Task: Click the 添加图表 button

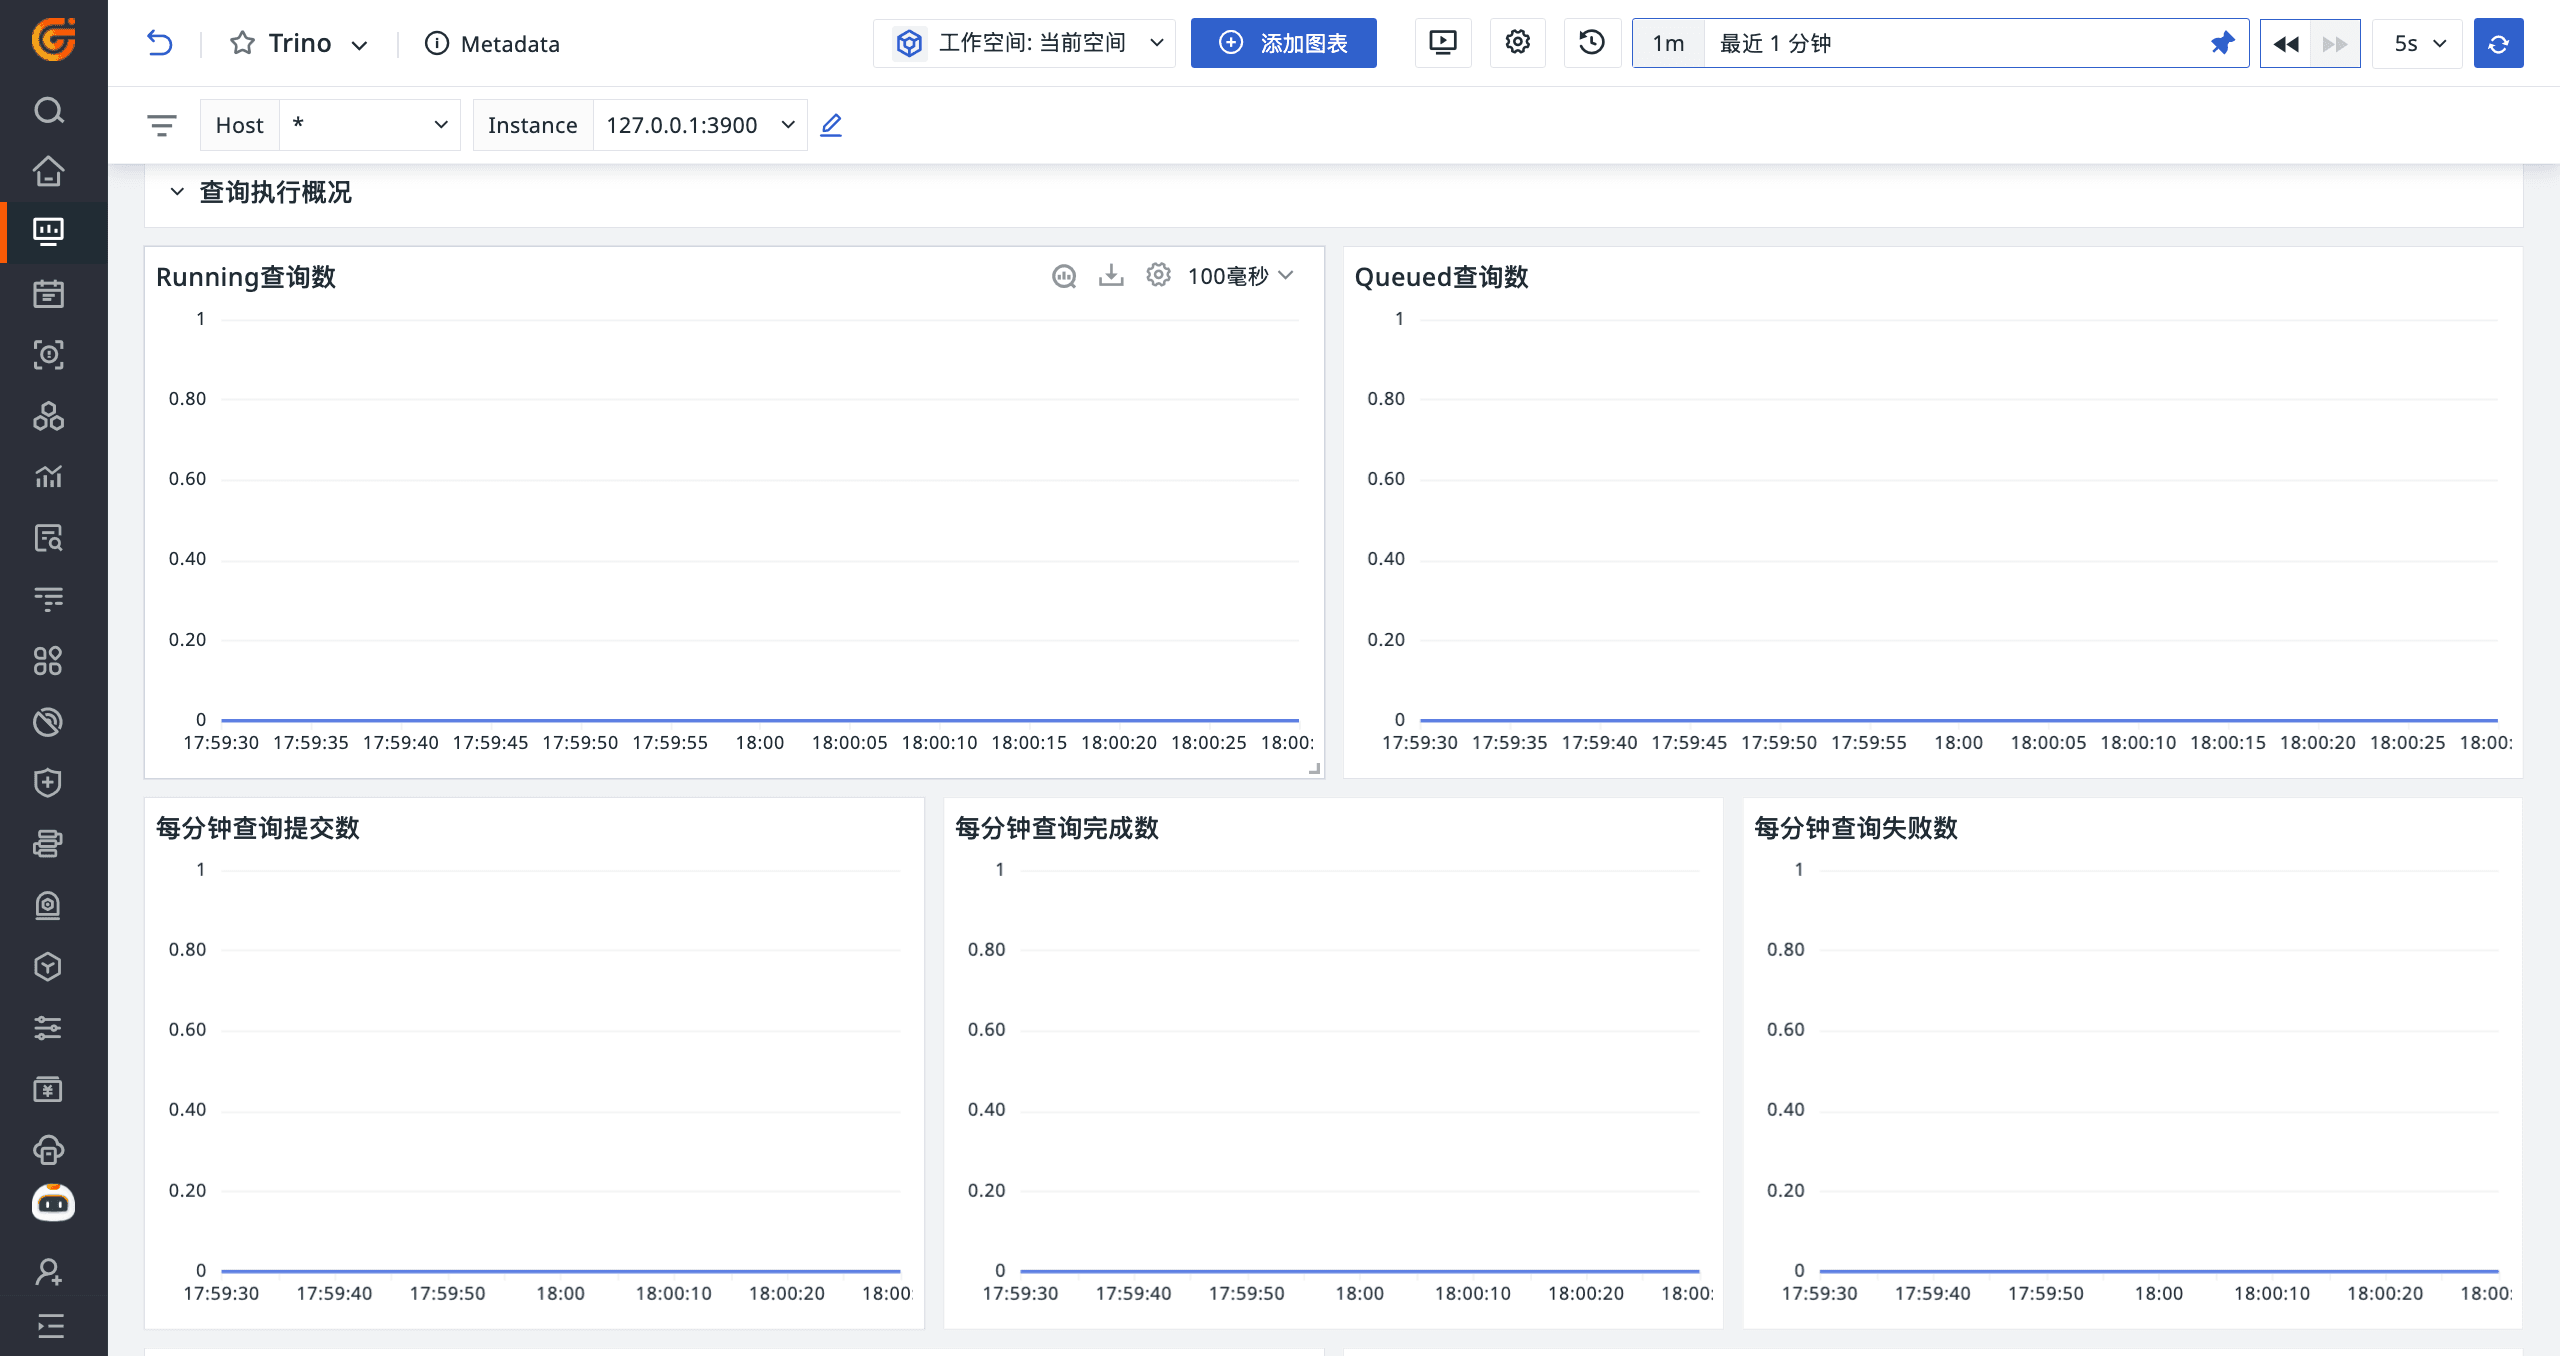Action: coord(1283,43)
